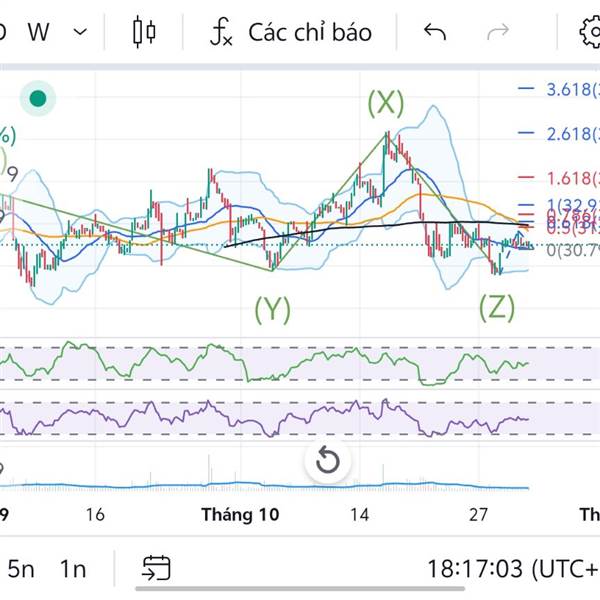Click the green market status dot

coord(37,99)
